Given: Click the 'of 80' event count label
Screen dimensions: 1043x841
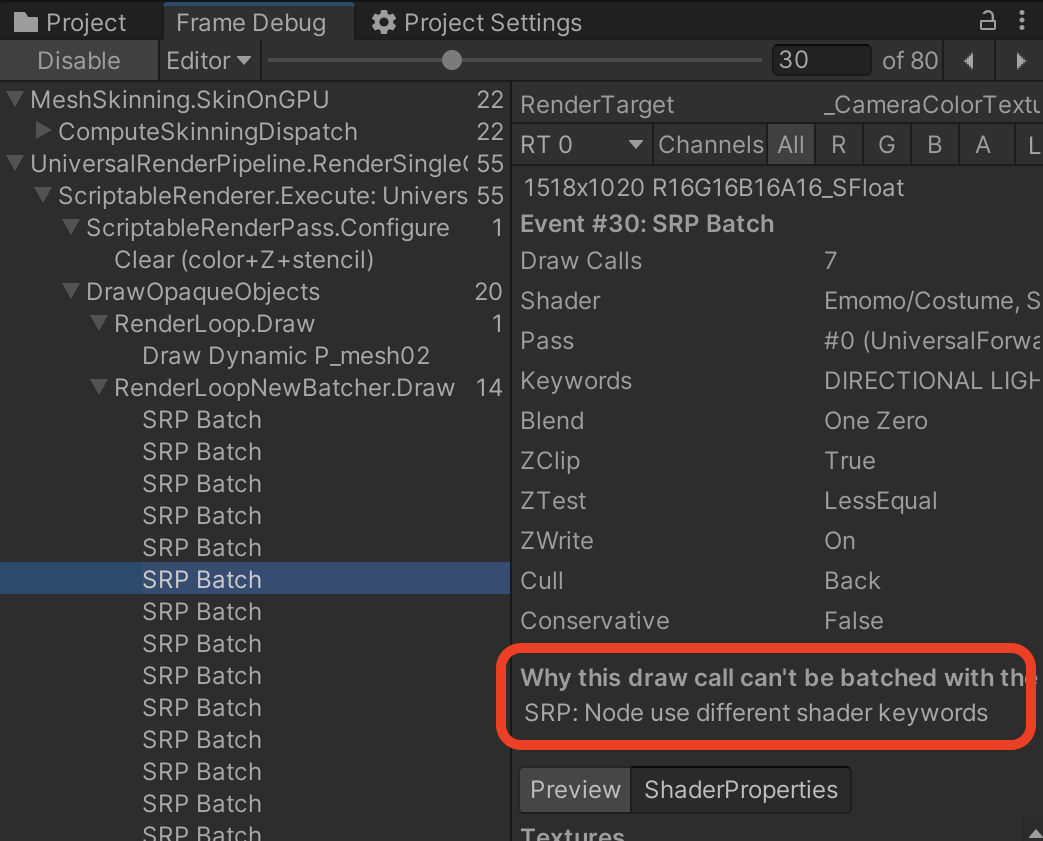Looking at the screenshot, I should click(x=910, y=61).
